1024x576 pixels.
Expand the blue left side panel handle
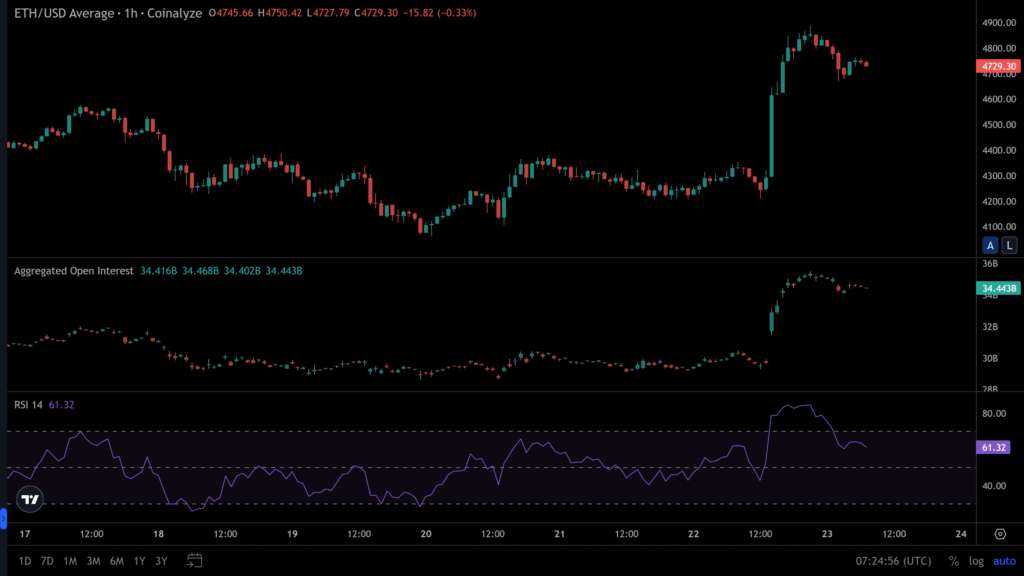pos(3,519)
